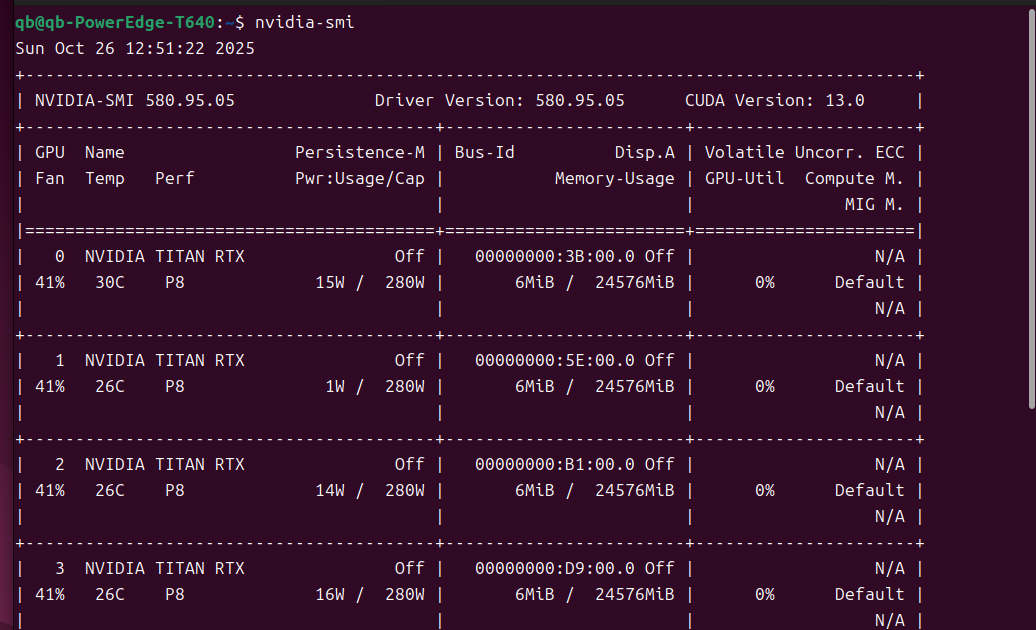Click the 'Bus-Id' column header
1036x630 pixels.
484,153
